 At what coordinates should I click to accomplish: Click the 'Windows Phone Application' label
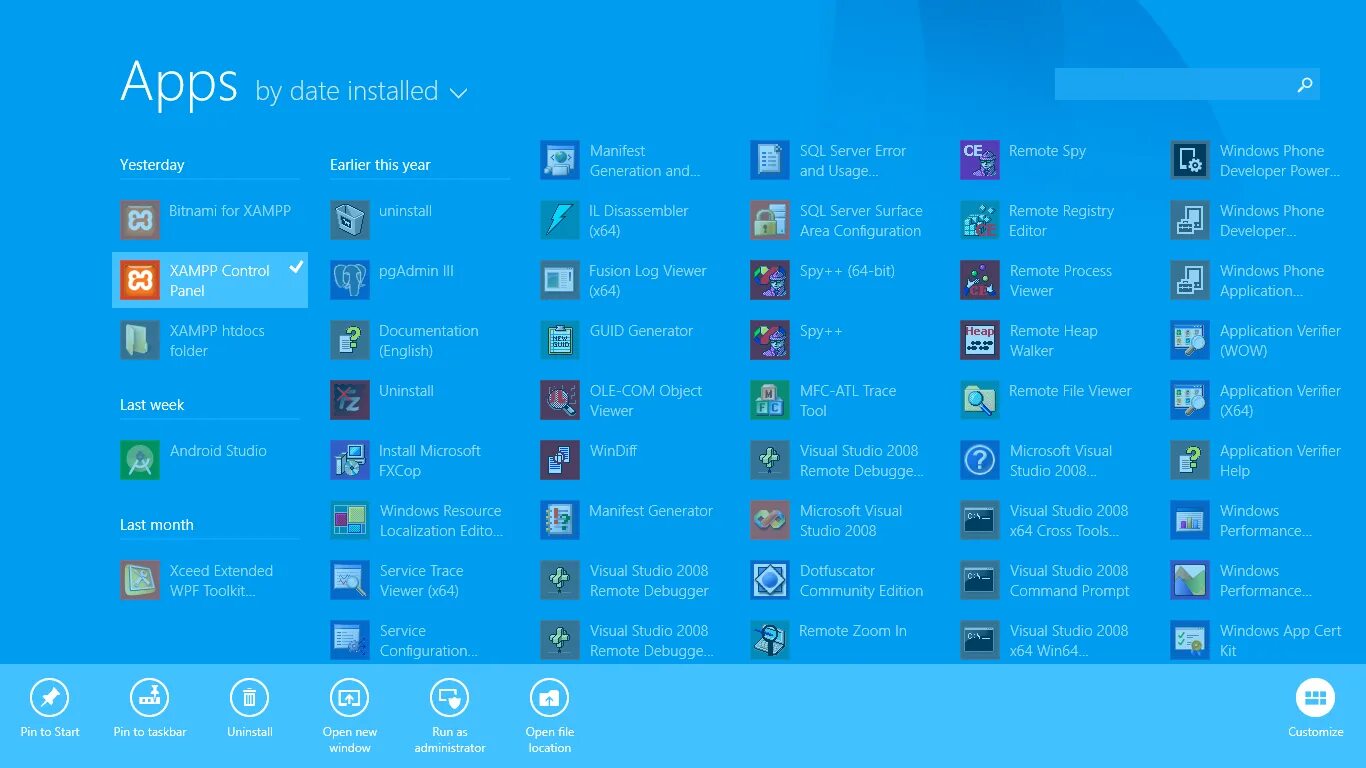(1272, 281)
